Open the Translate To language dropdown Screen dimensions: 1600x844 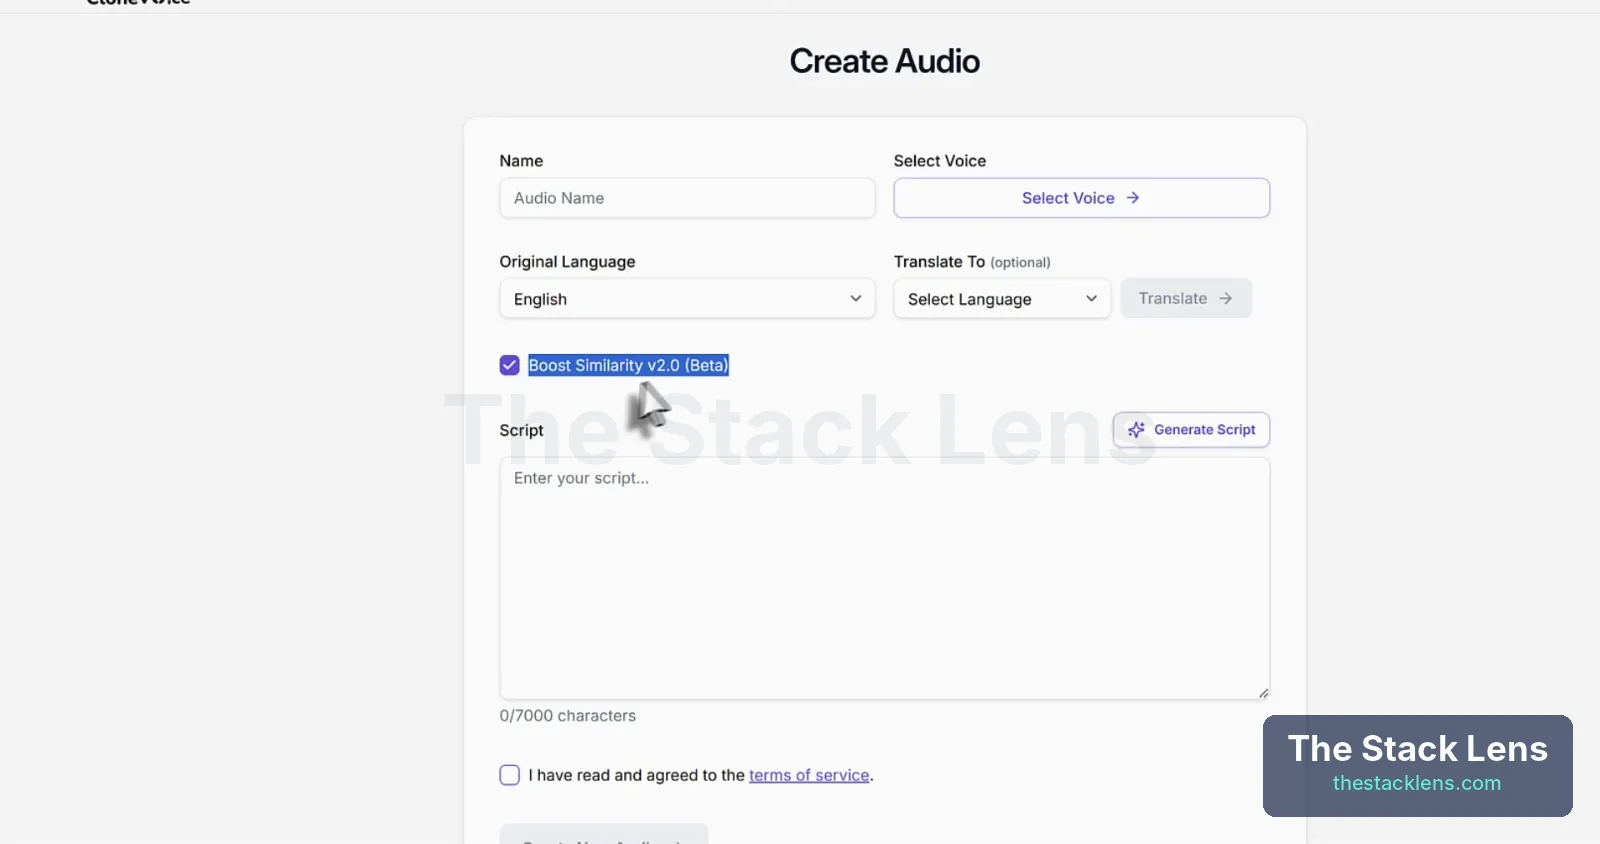(x=1002, y=299)
